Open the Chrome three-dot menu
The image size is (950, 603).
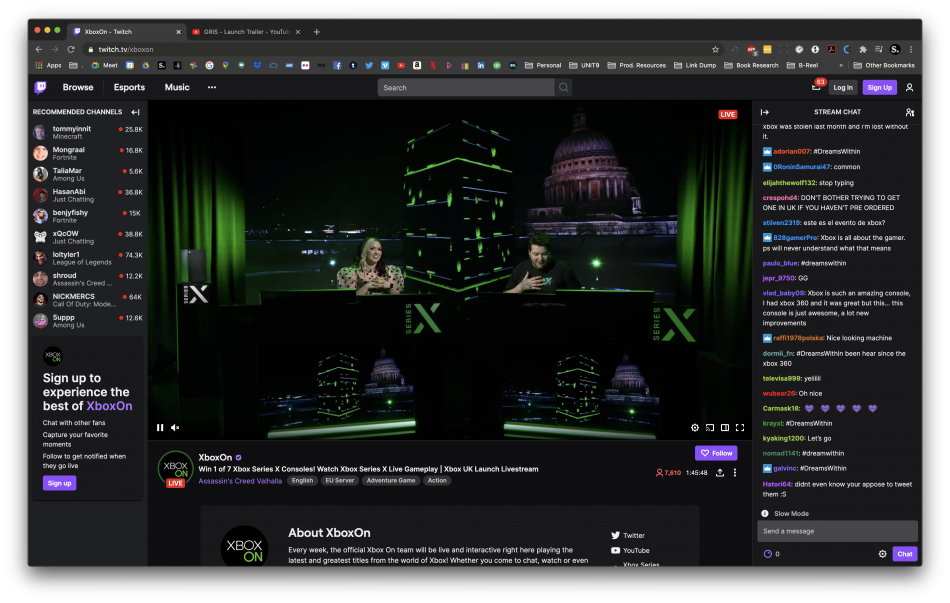[911, 49]
